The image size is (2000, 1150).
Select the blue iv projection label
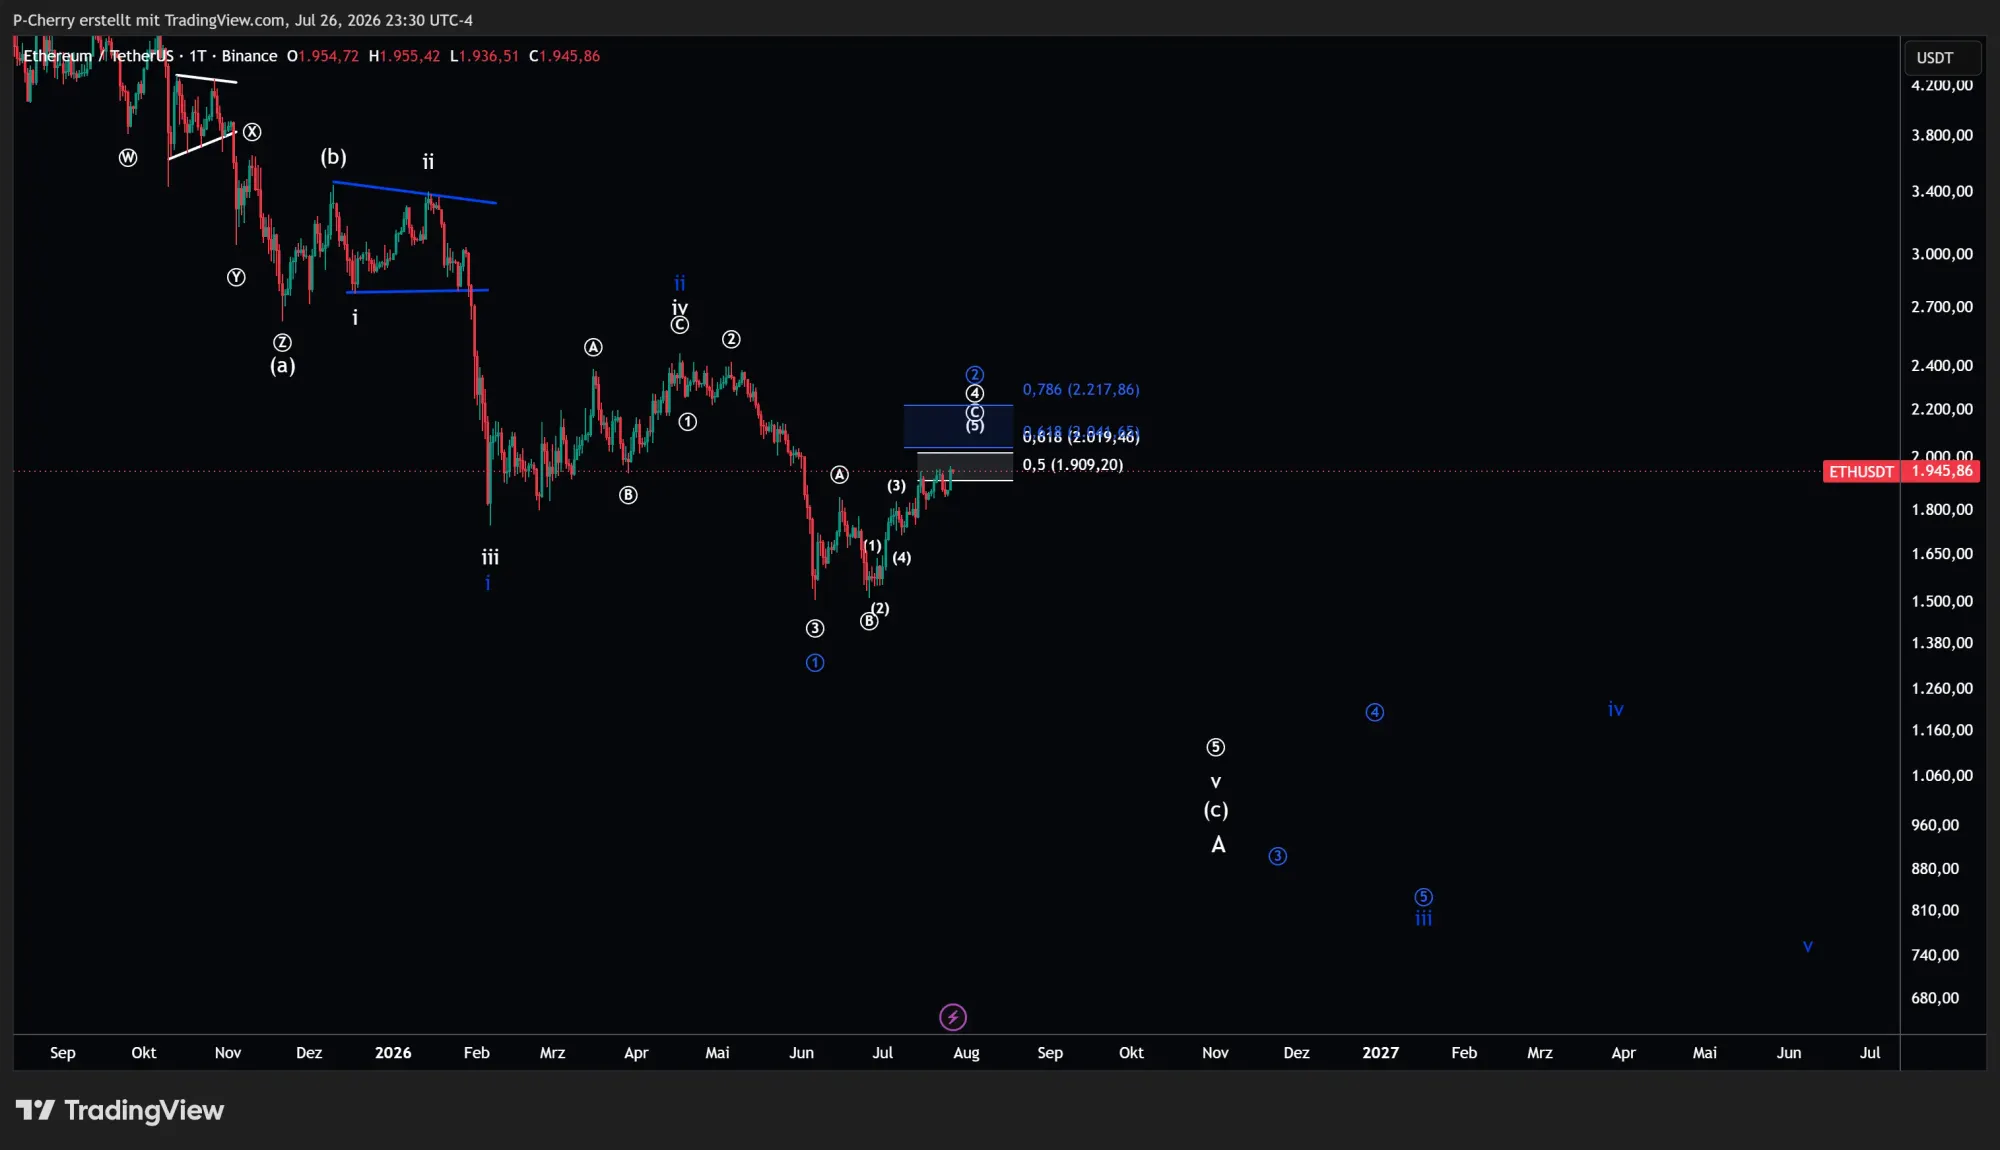point(1615,709)
